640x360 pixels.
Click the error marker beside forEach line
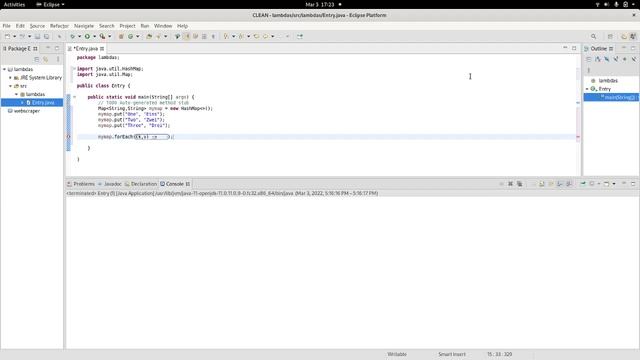pos(69,137)
